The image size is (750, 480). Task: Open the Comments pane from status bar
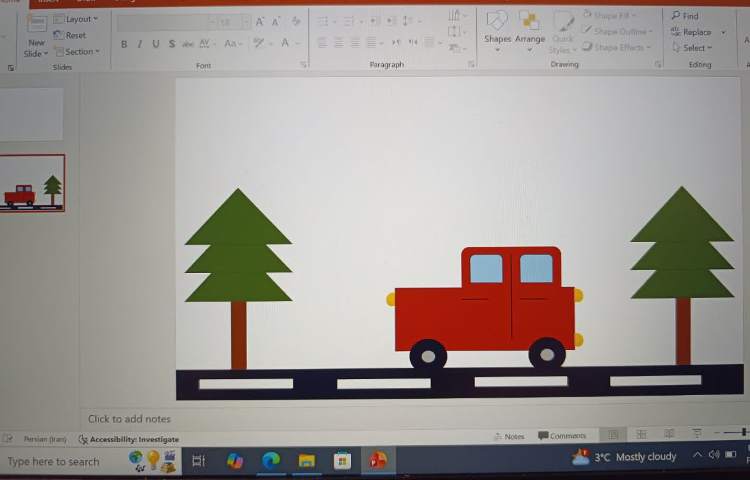tap(562, 436)
